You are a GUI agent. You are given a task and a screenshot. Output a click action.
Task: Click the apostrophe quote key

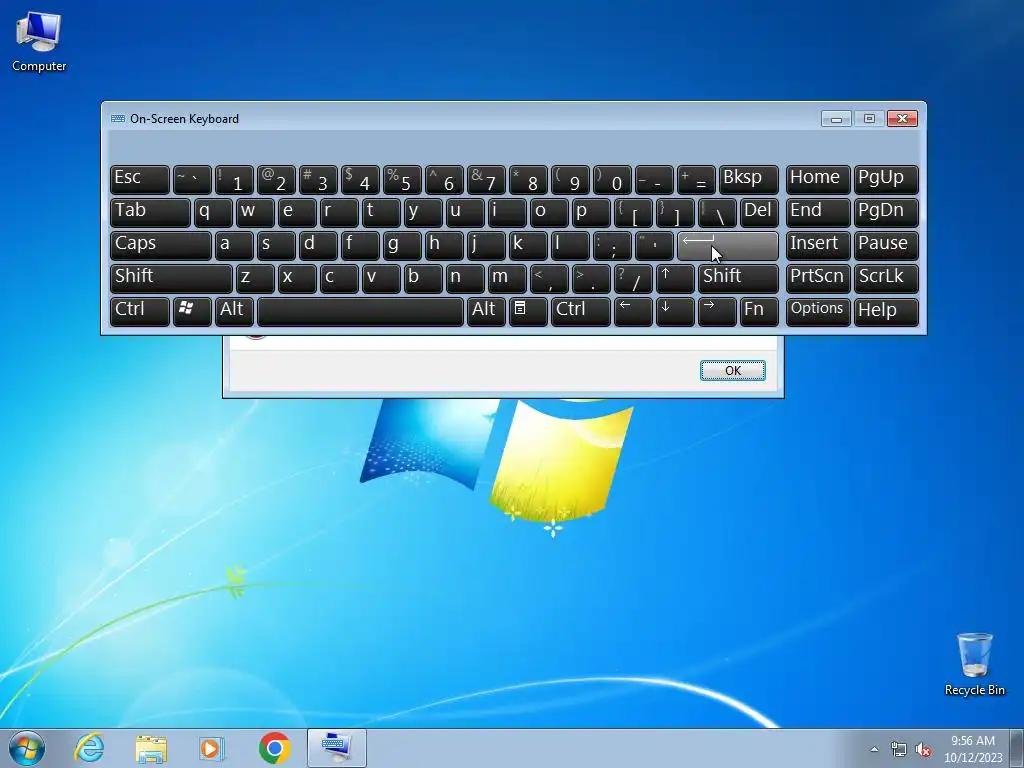coord(654,245)
